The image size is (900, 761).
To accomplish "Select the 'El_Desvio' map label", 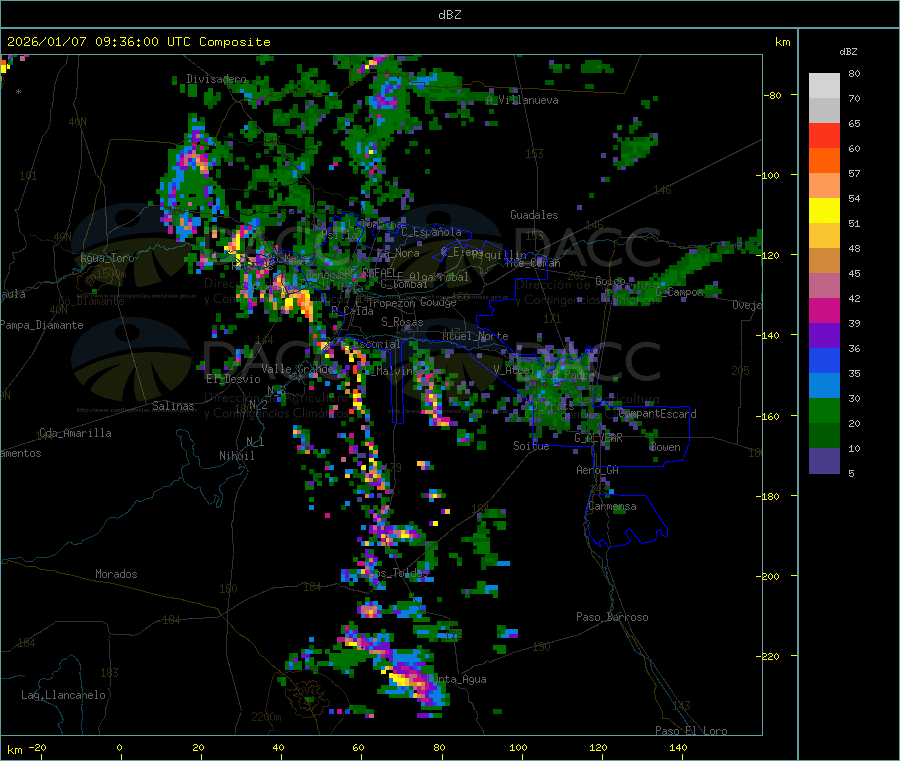I will tap(233, 379).
